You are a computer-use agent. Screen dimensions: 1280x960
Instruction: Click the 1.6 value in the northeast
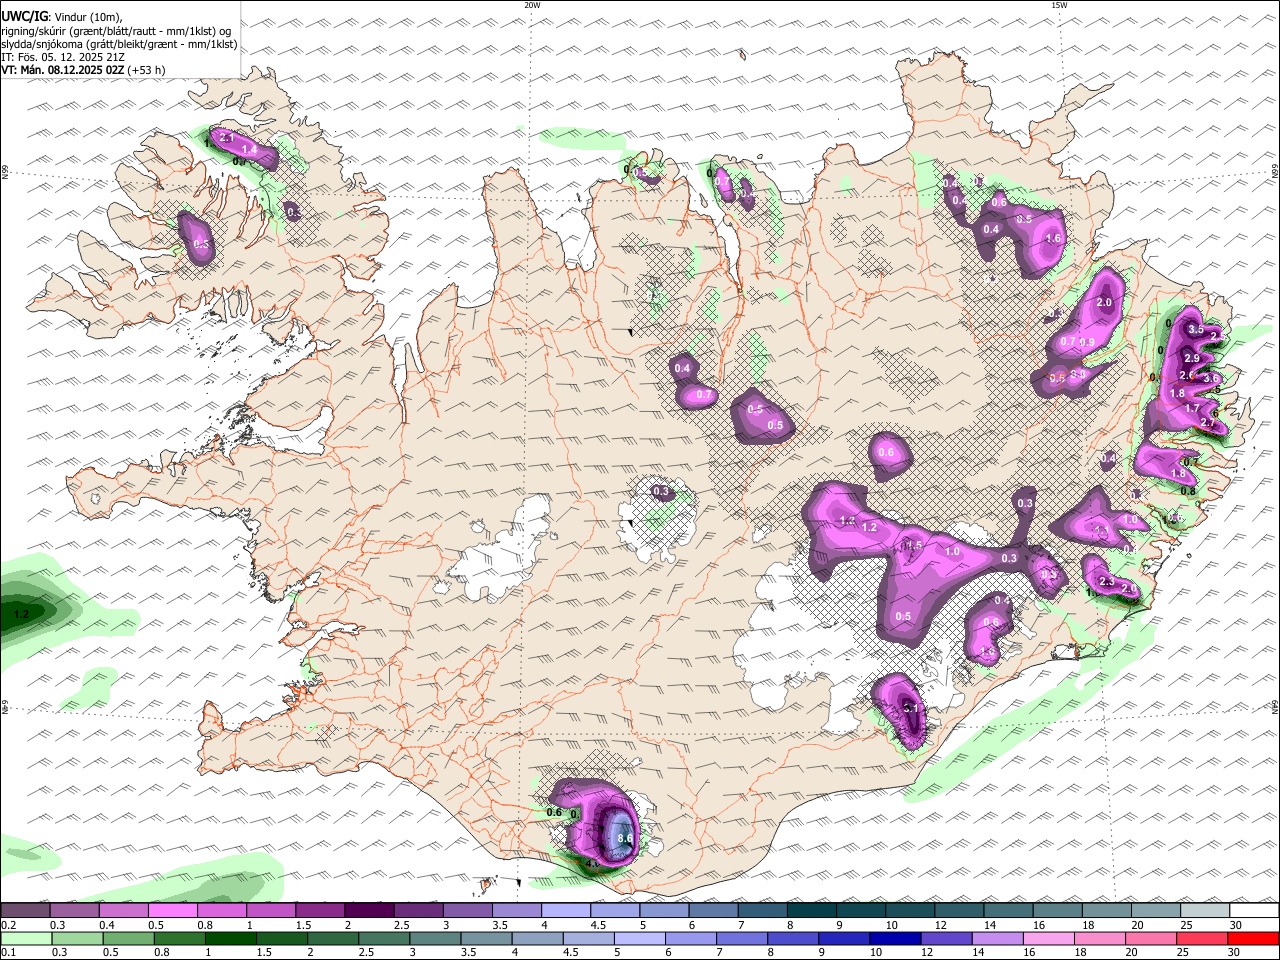1052,239
